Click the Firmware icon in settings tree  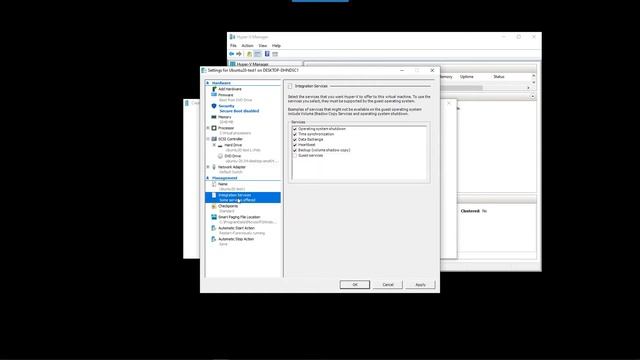(x=214, y=95)
